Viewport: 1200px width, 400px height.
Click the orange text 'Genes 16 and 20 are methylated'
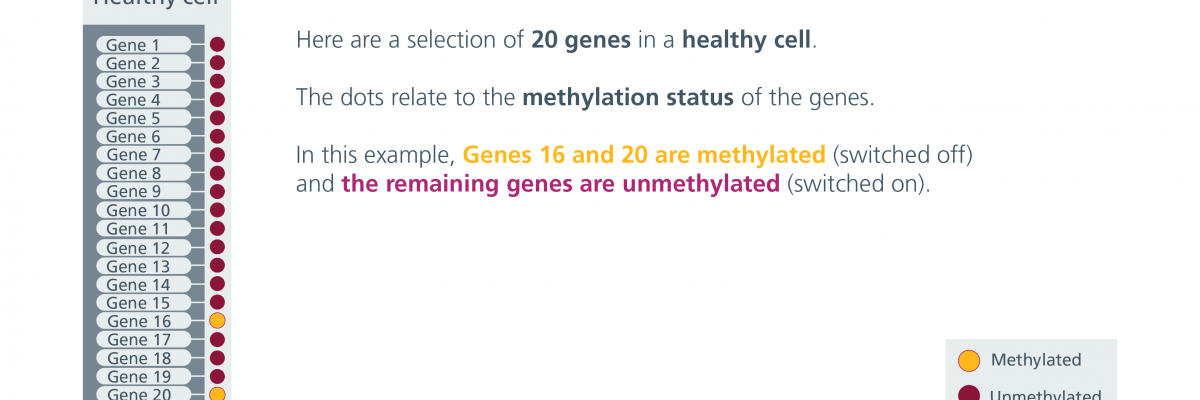coord(645,156)
